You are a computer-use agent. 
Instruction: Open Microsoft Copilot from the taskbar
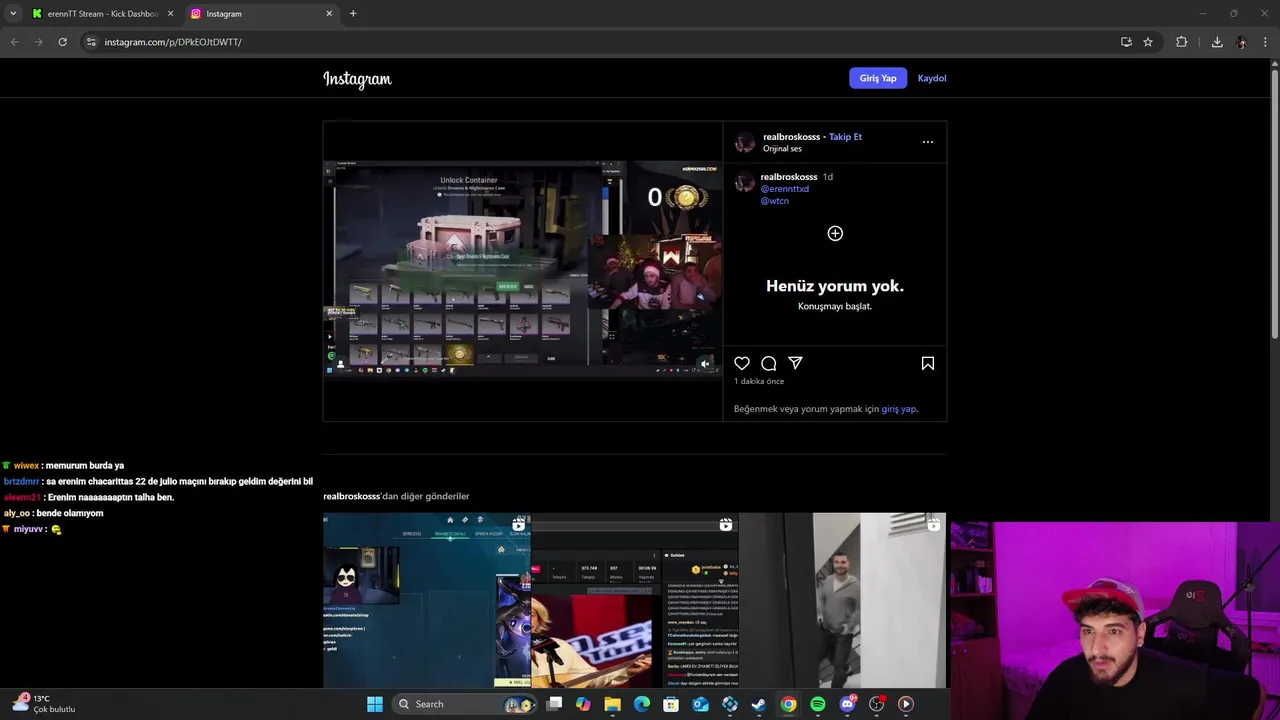pyautogui.click(x=583, y=704)
